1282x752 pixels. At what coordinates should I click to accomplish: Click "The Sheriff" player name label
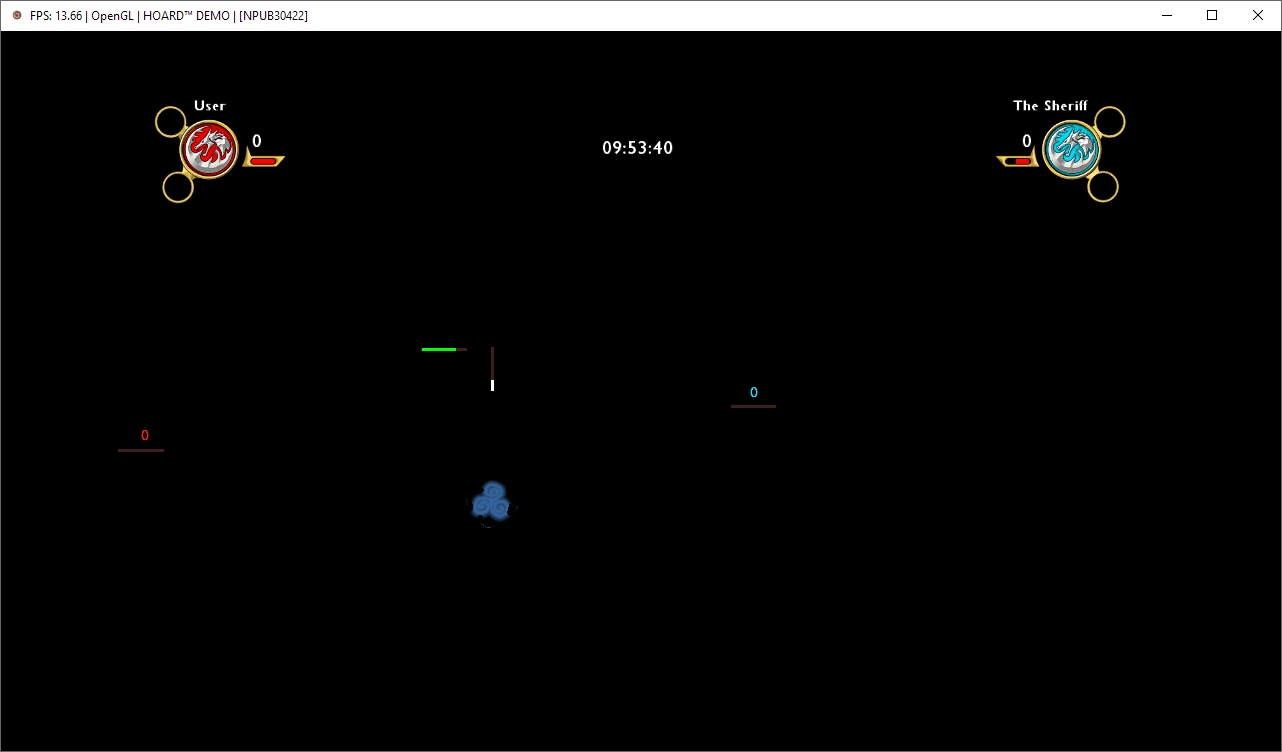click(x=1050, y=106)
